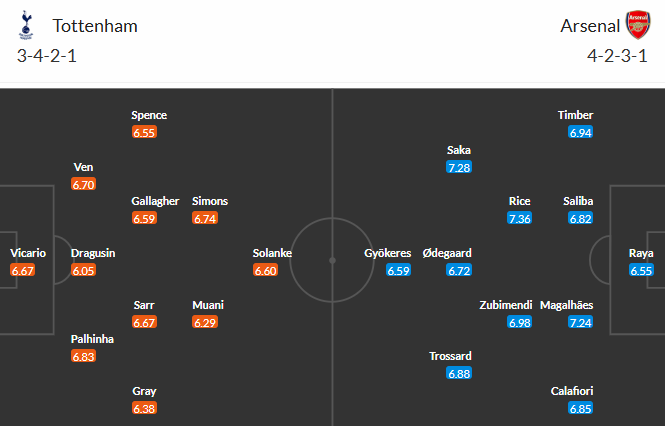Click on Palhinha's player name
The image size is (665, 426).
click(92, 339)
